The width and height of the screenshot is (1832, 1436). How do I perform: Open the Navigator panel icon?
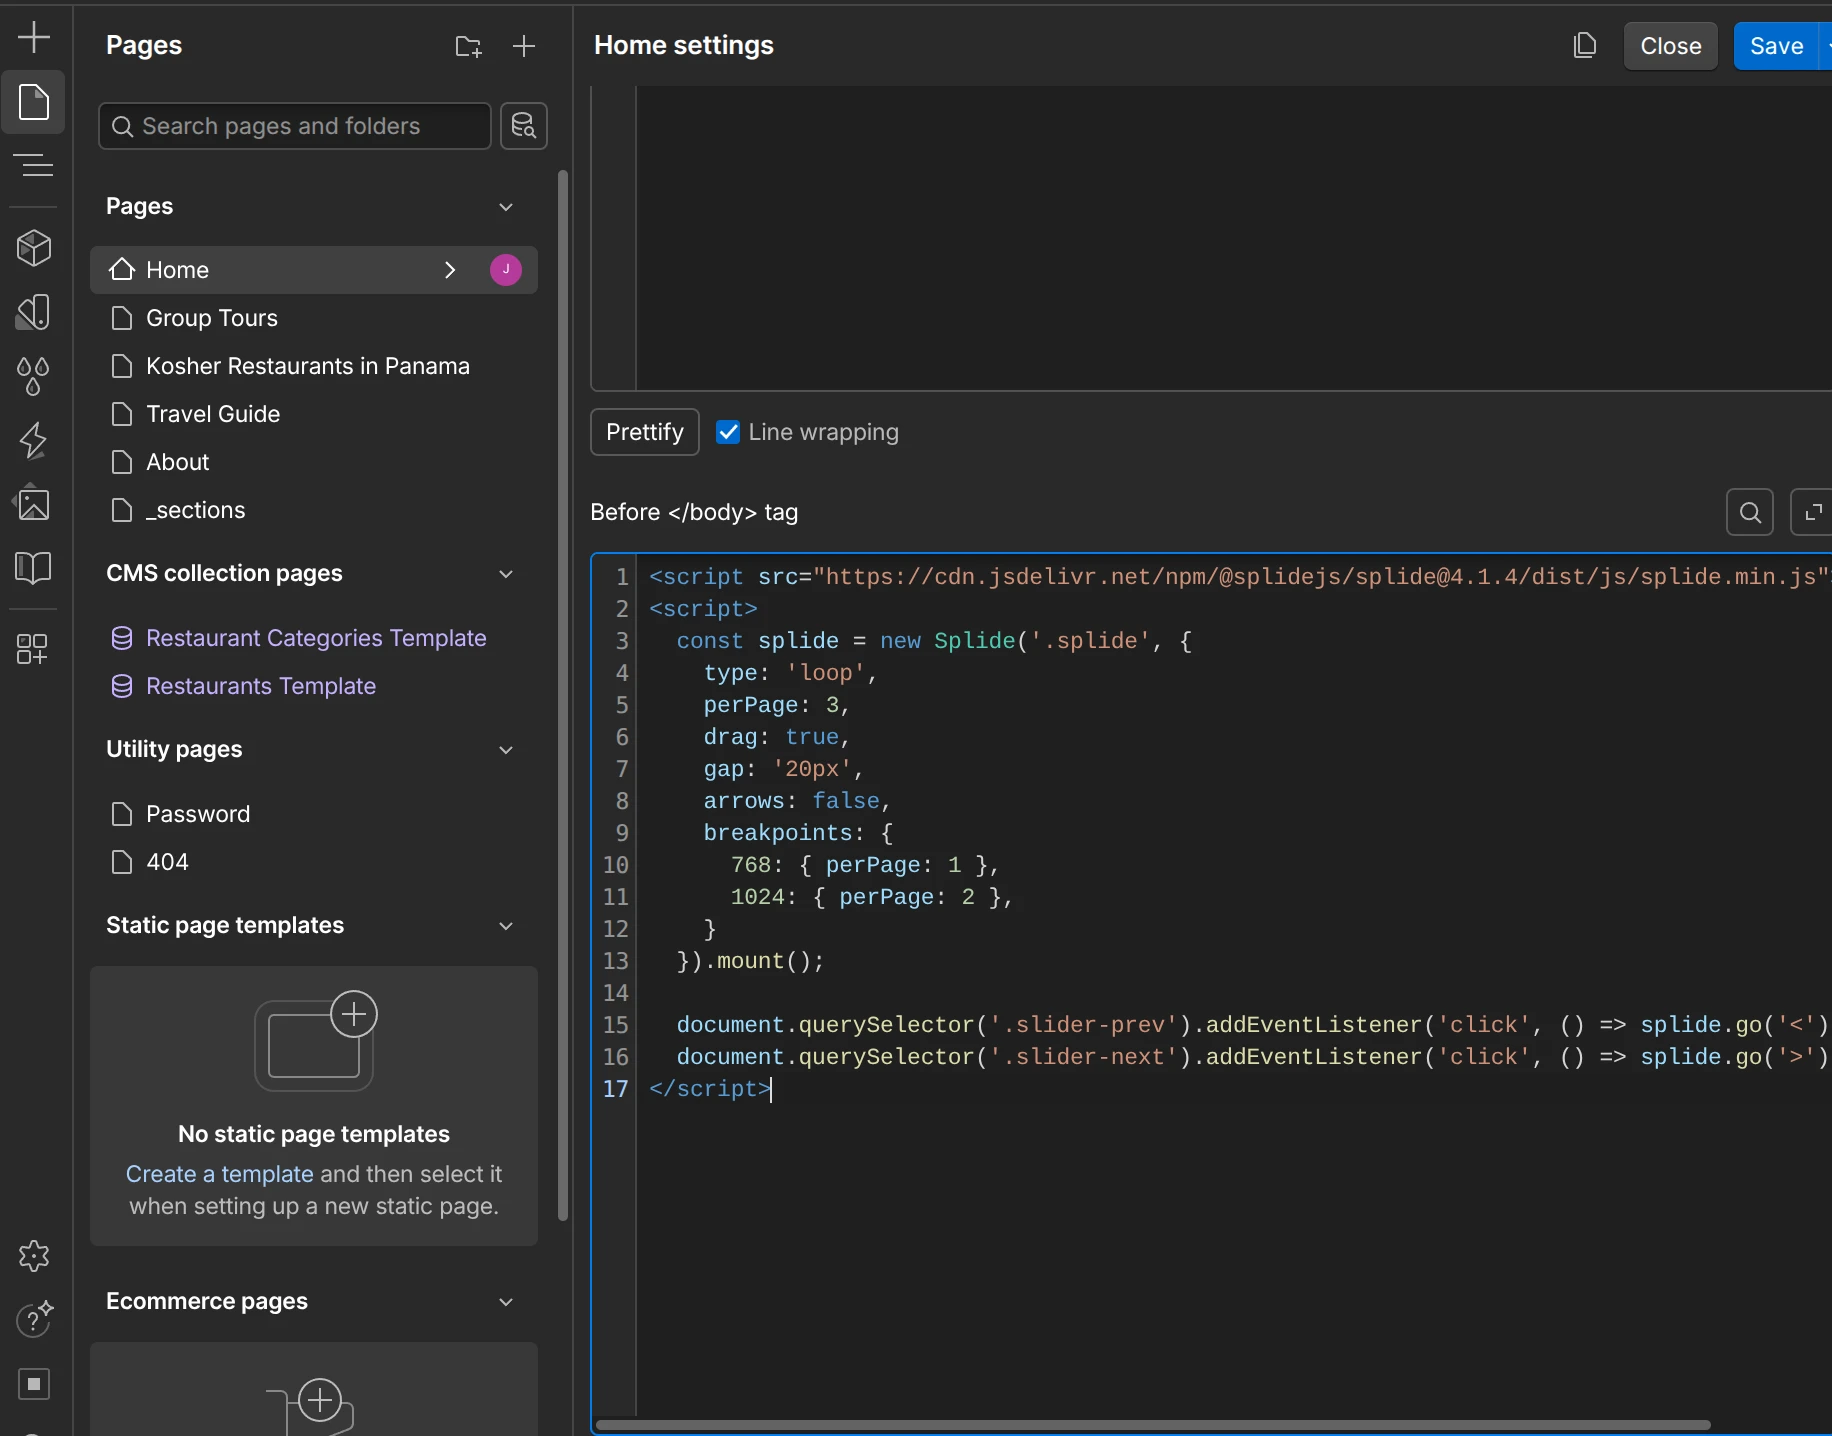click(x=34, y=166)
